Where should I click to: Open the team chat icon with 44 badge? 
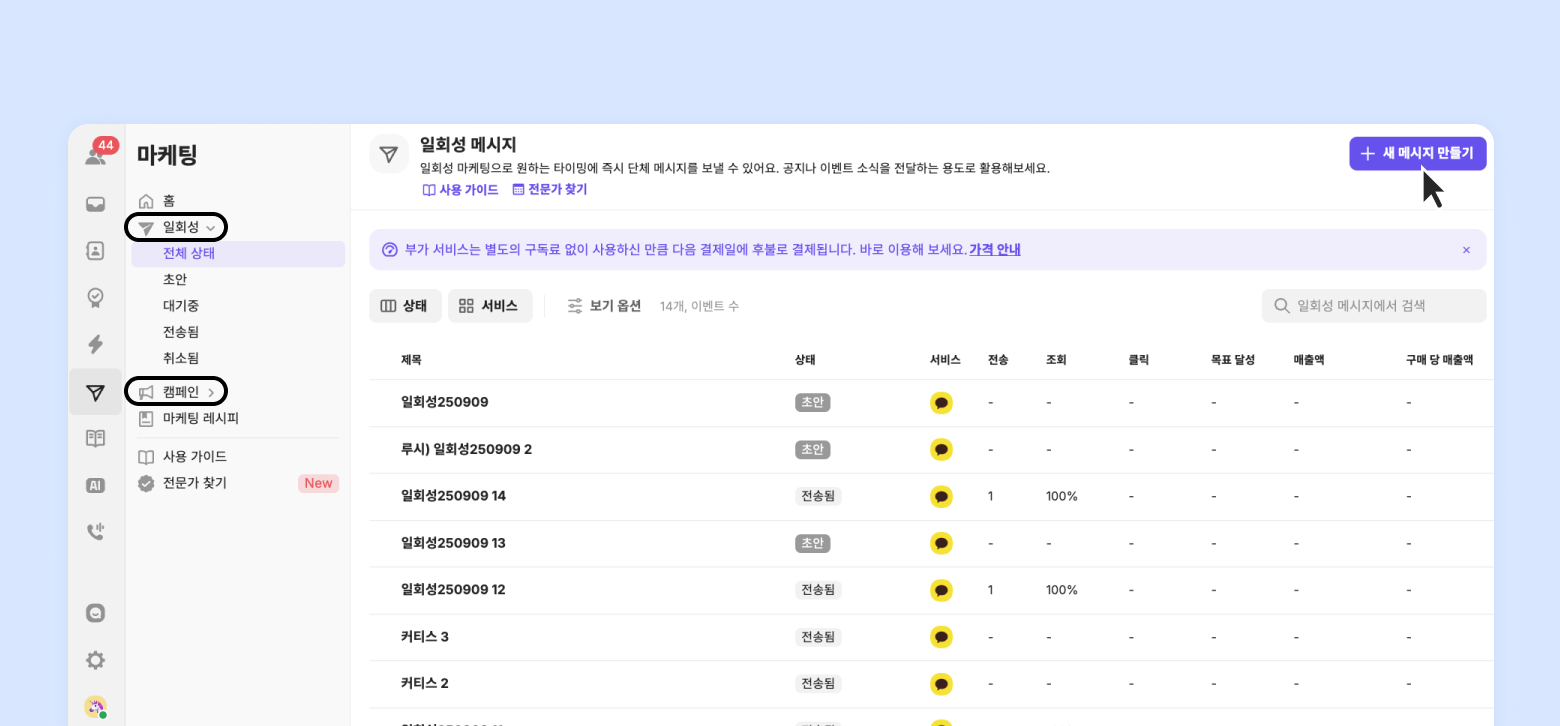[x=96, y=156]
